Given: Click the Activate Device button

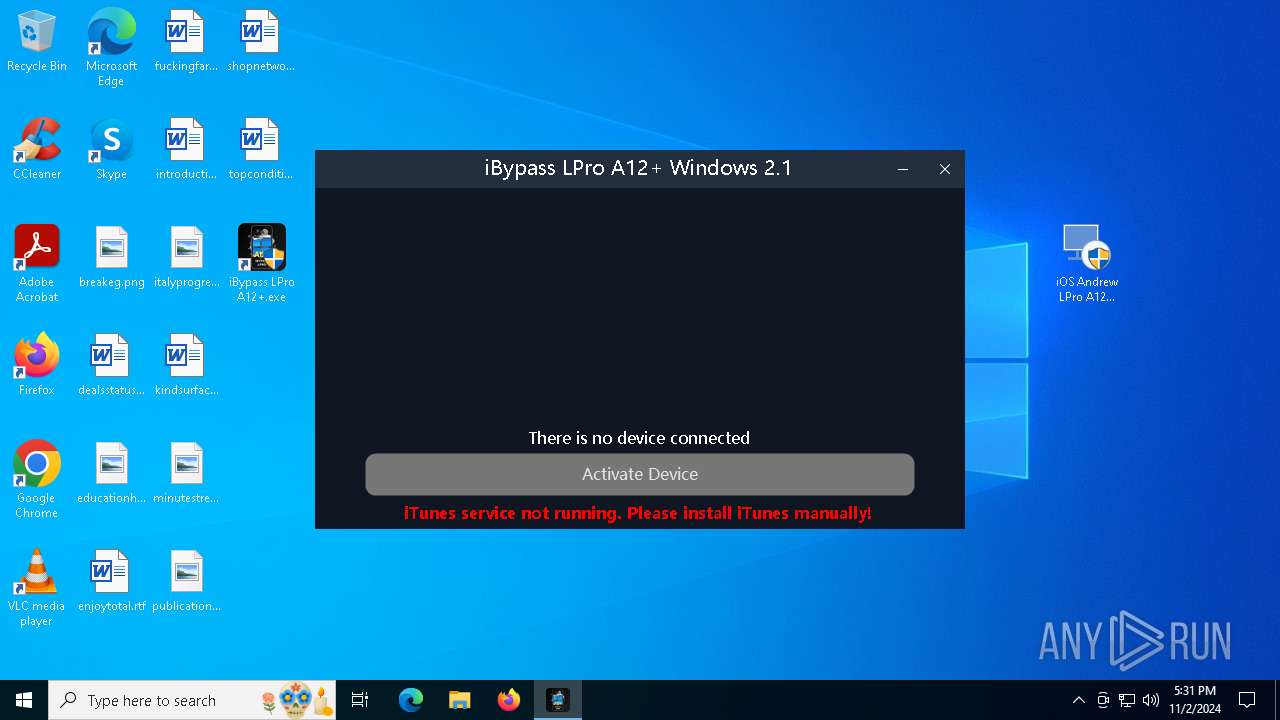Looking at the screenshot, I should [x=640, y=474].
